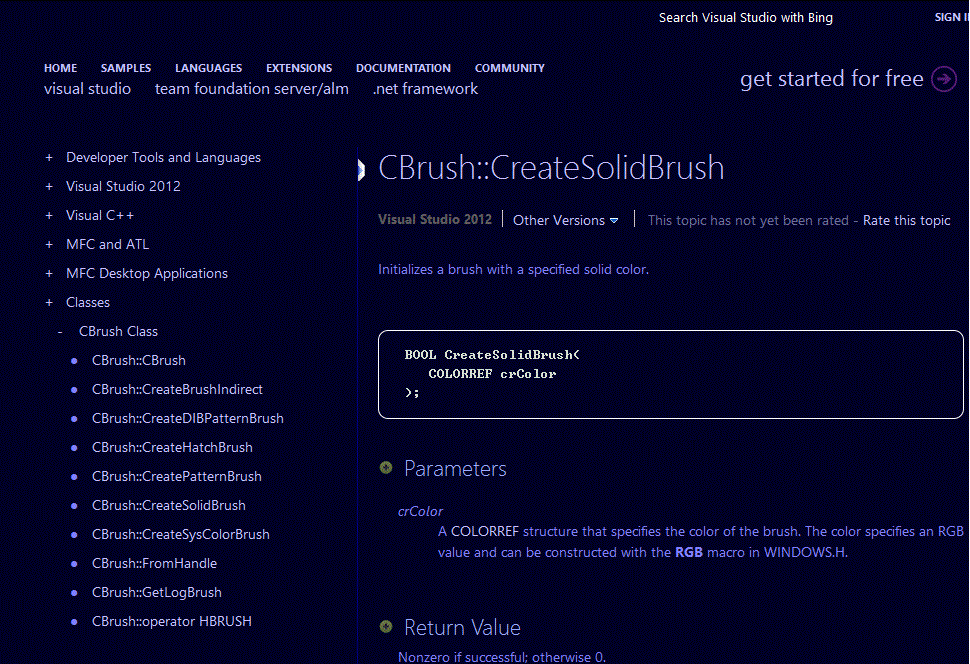Open the DOCUMENTATION menu
This screenshot has width=970, height=664.
click(403, 68)
